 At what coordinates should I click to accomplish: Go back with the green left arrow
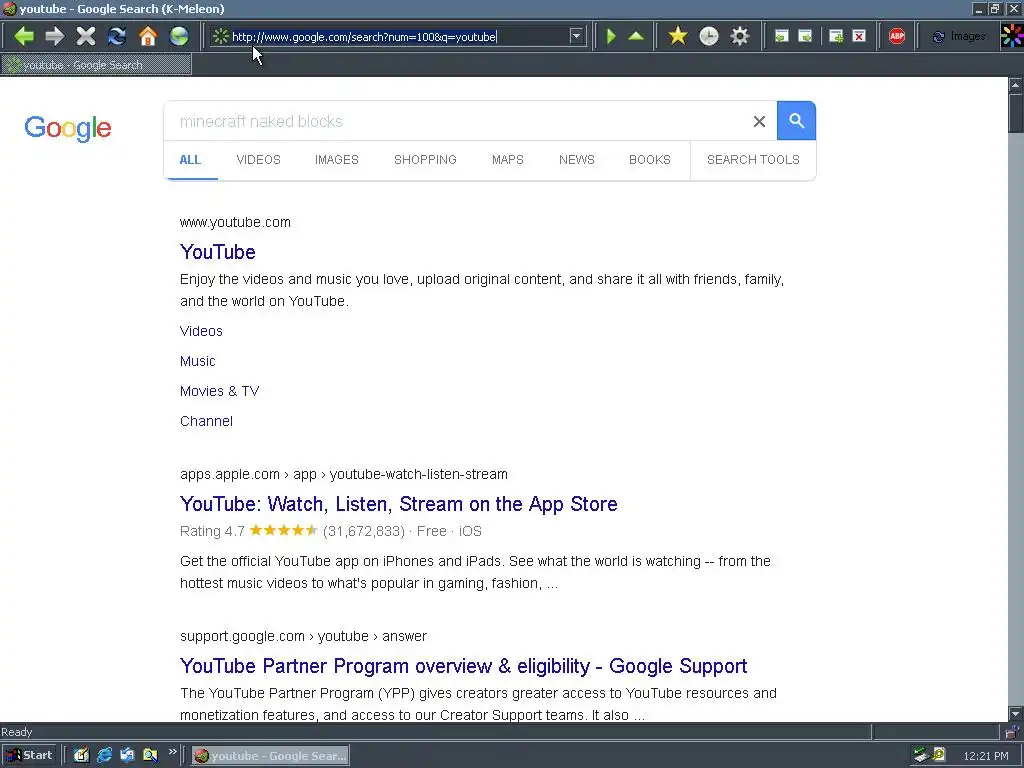(x=24, y=36)
